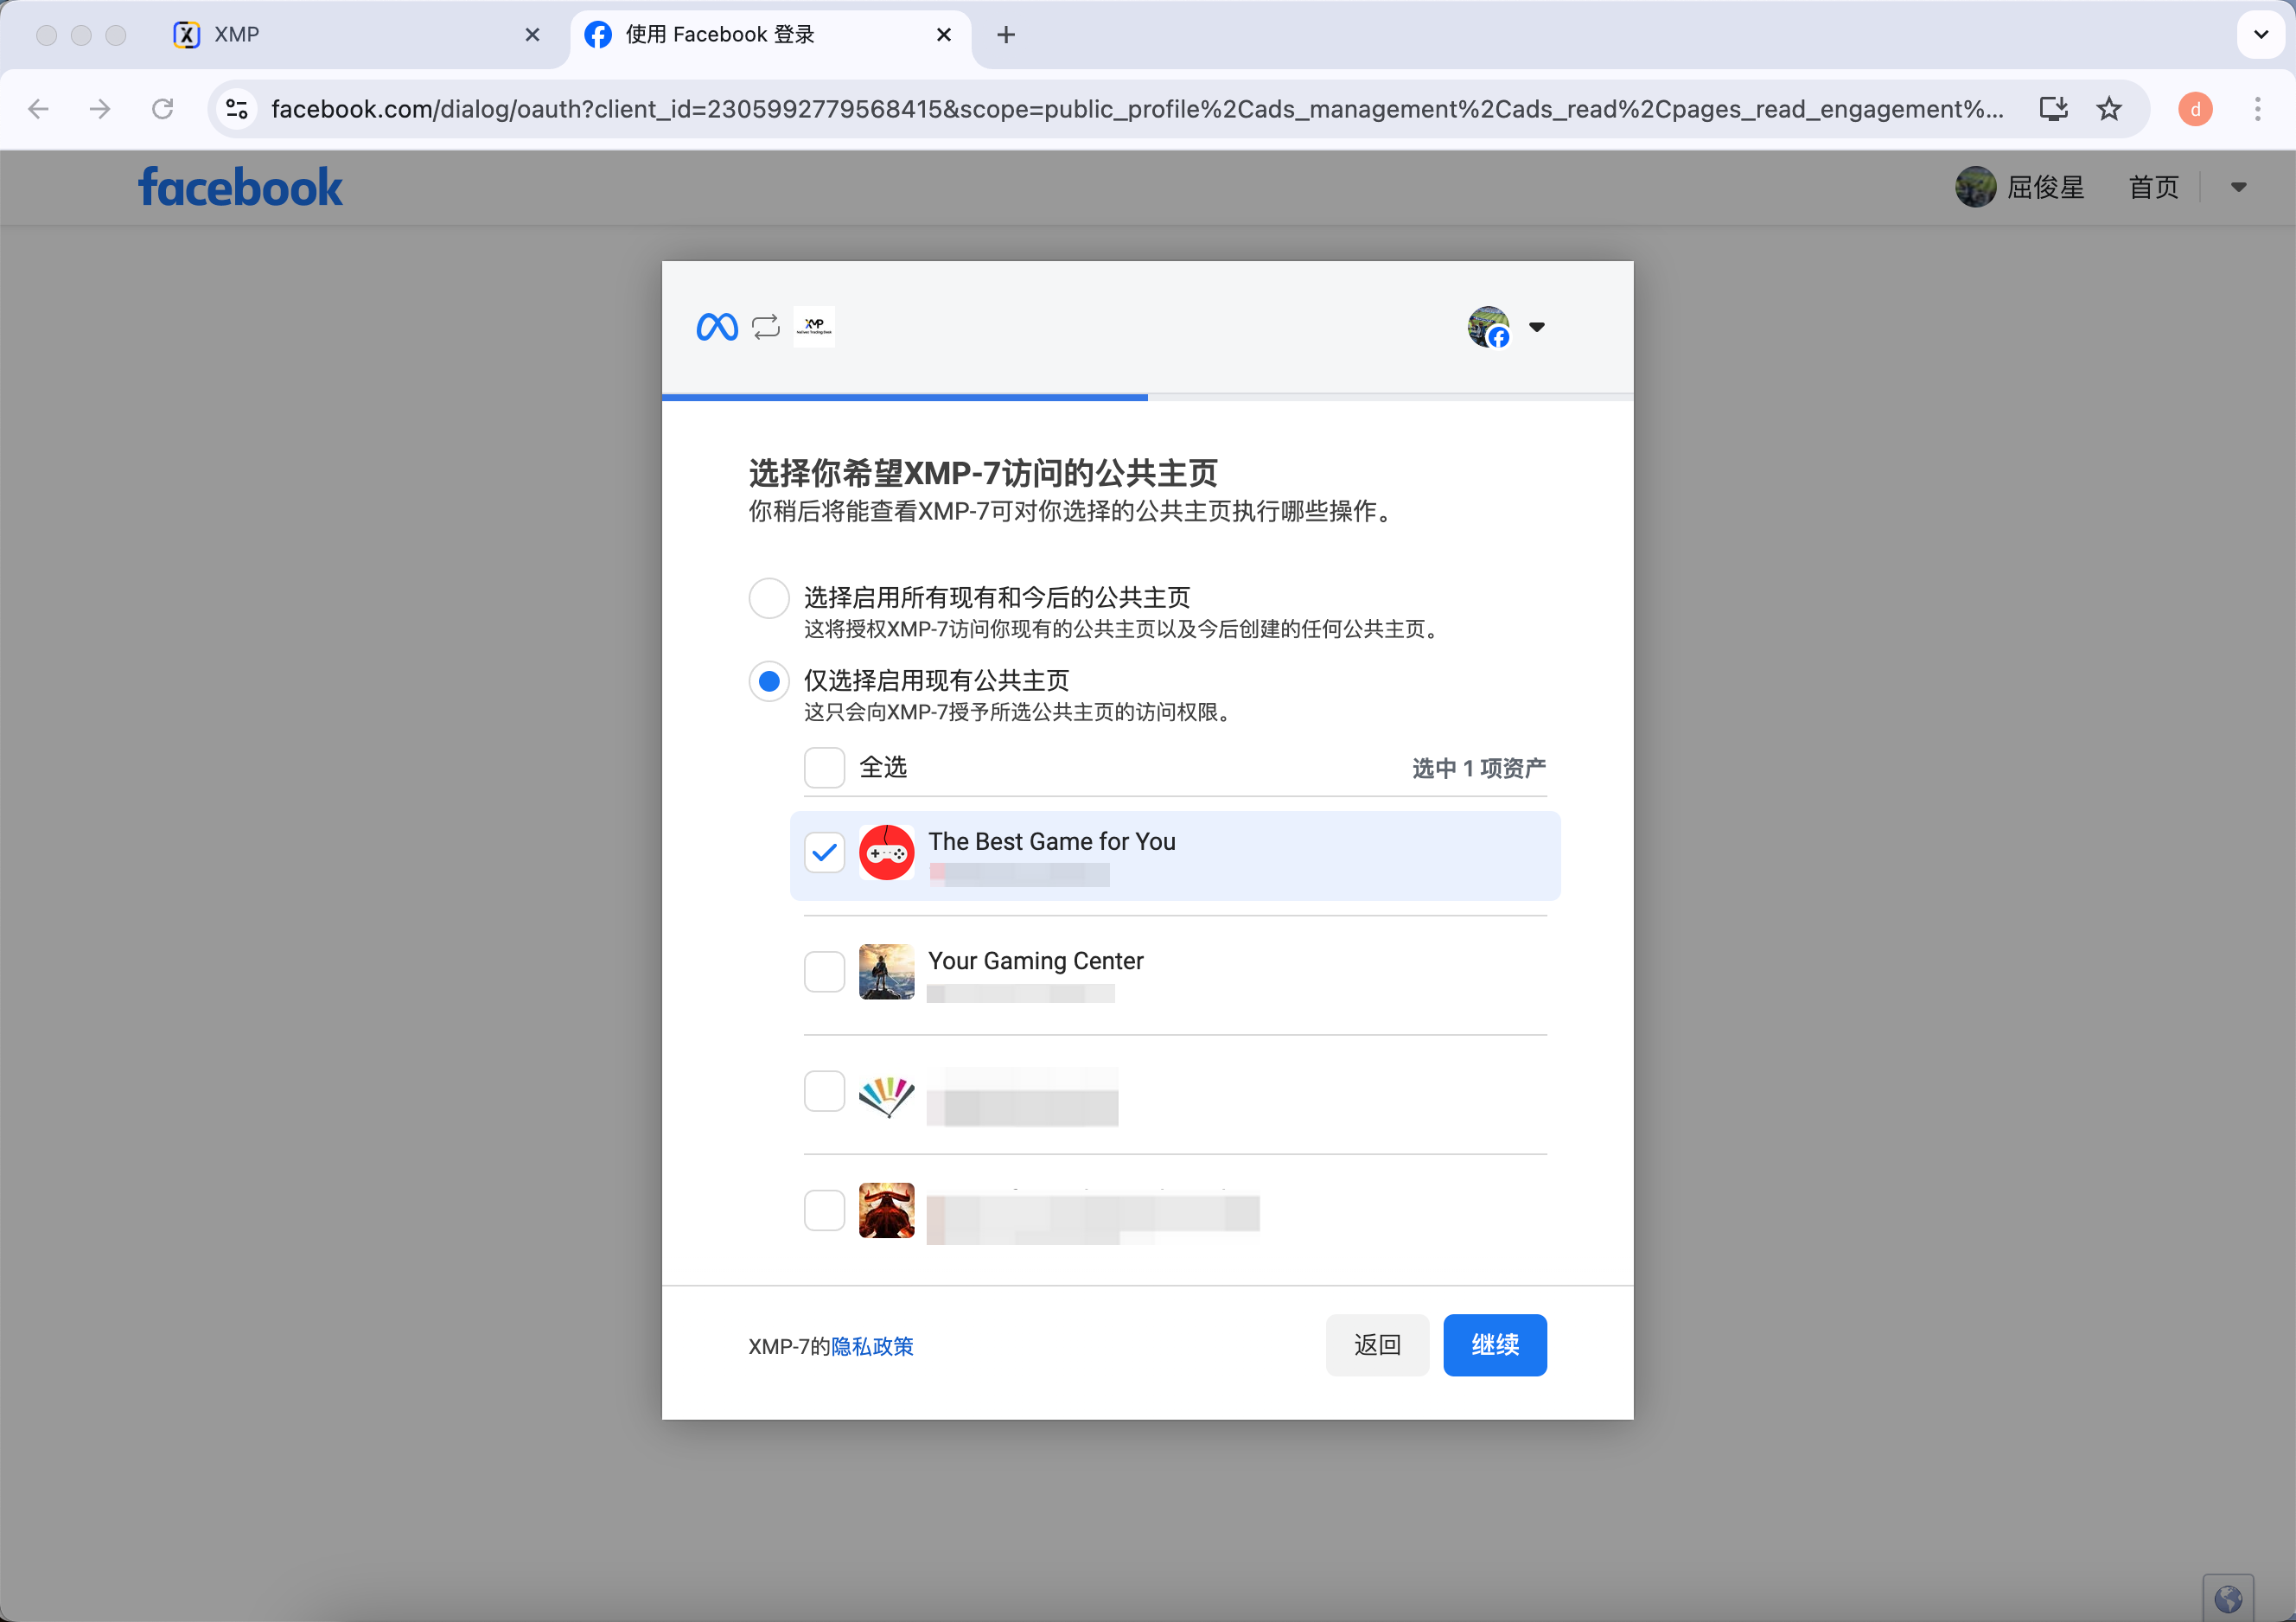
Task: Click the browser back arrow
Action: (x=38, y=109)
